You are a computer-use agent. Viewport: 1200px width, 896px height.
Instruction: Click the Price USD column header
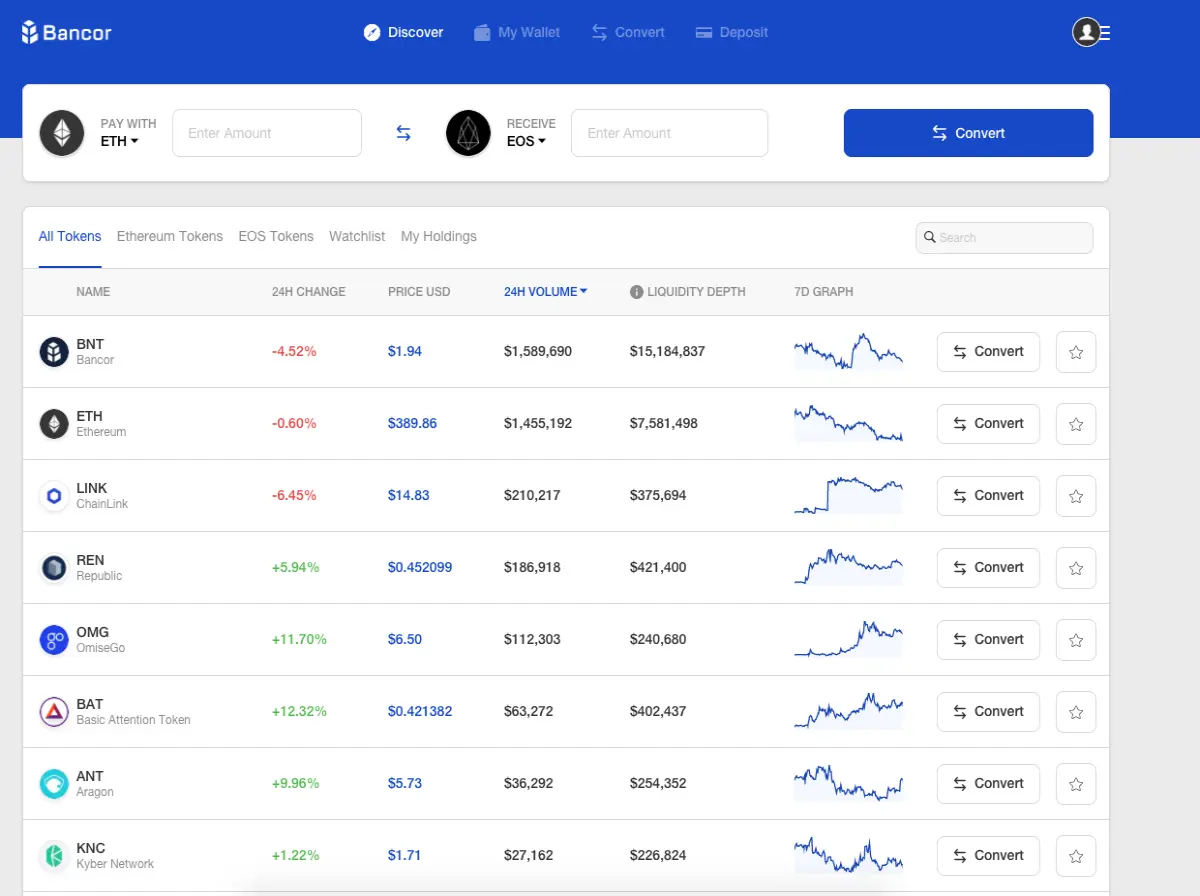[419, 292]
